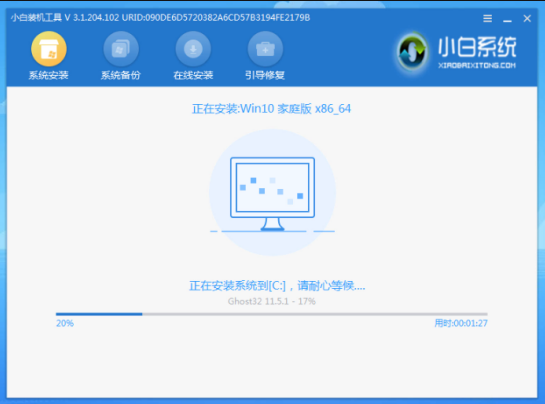Click the 系统安装 label text
The height and width of the screenshot is (404, 545).
49,75
